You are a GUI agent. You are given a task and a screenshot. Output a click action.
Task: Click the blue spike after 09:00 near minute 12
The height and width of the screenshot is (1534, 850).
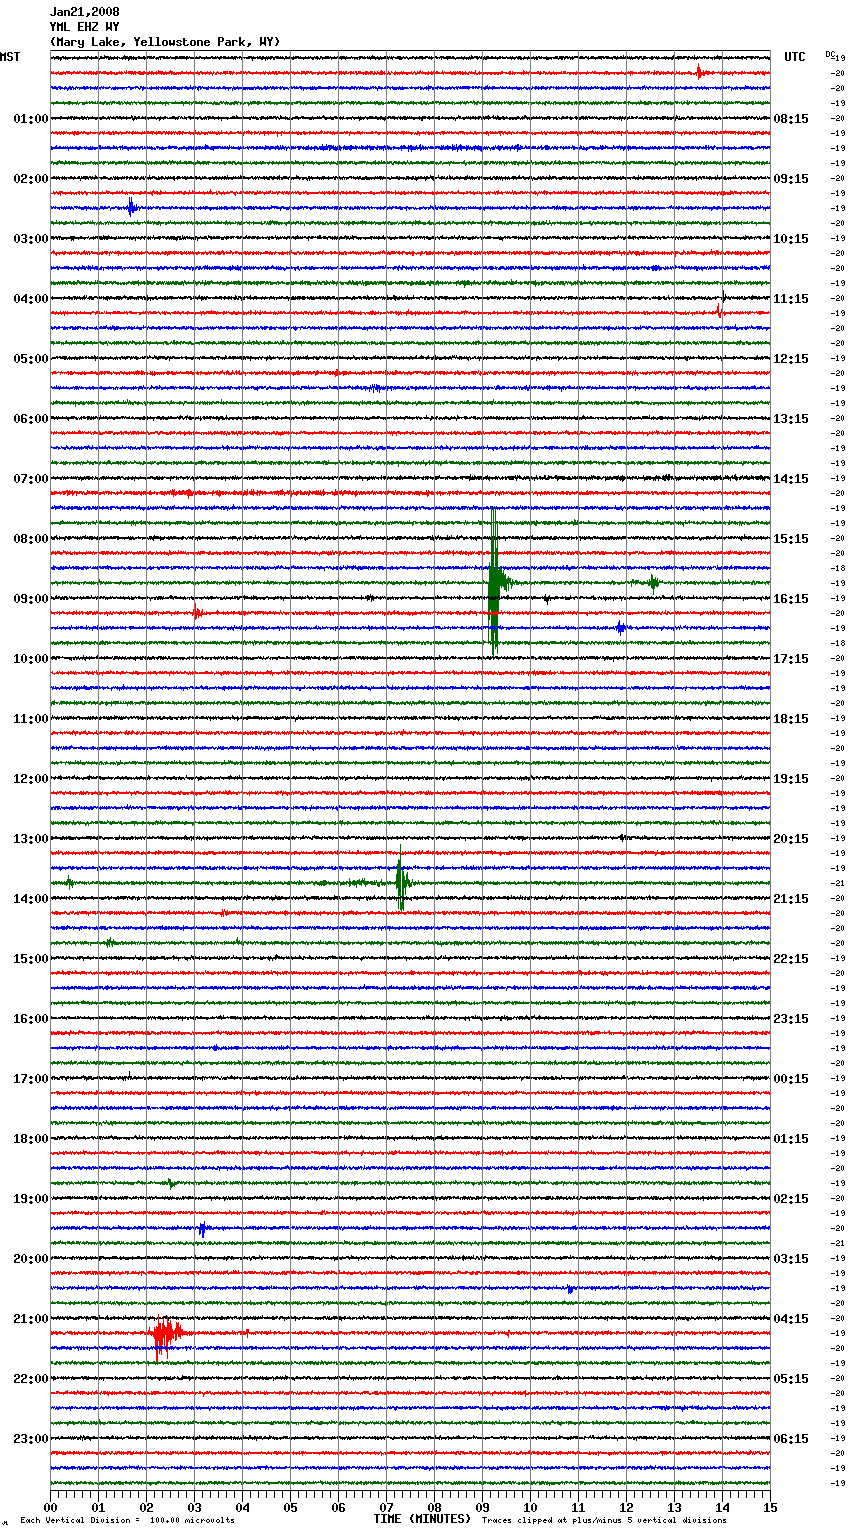point(621,628)
